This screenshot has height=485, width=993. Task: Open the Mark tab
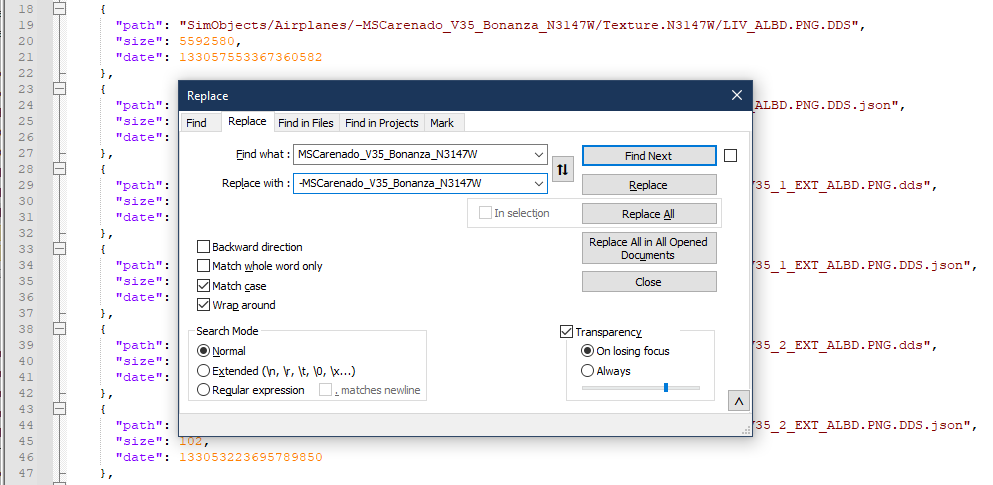[441, 123]
